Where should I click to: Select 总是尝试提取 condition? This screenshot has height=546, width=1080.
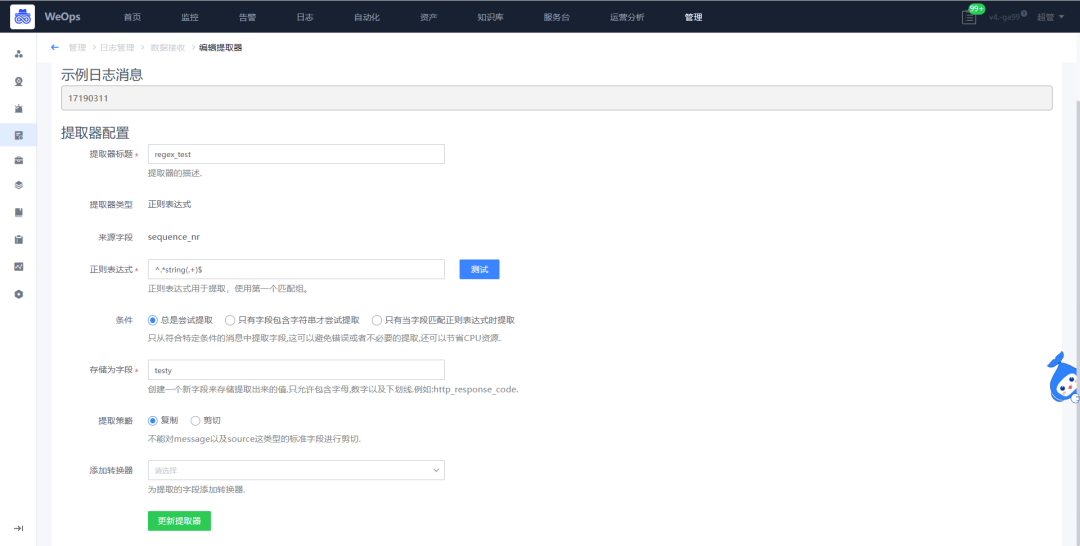153,320
